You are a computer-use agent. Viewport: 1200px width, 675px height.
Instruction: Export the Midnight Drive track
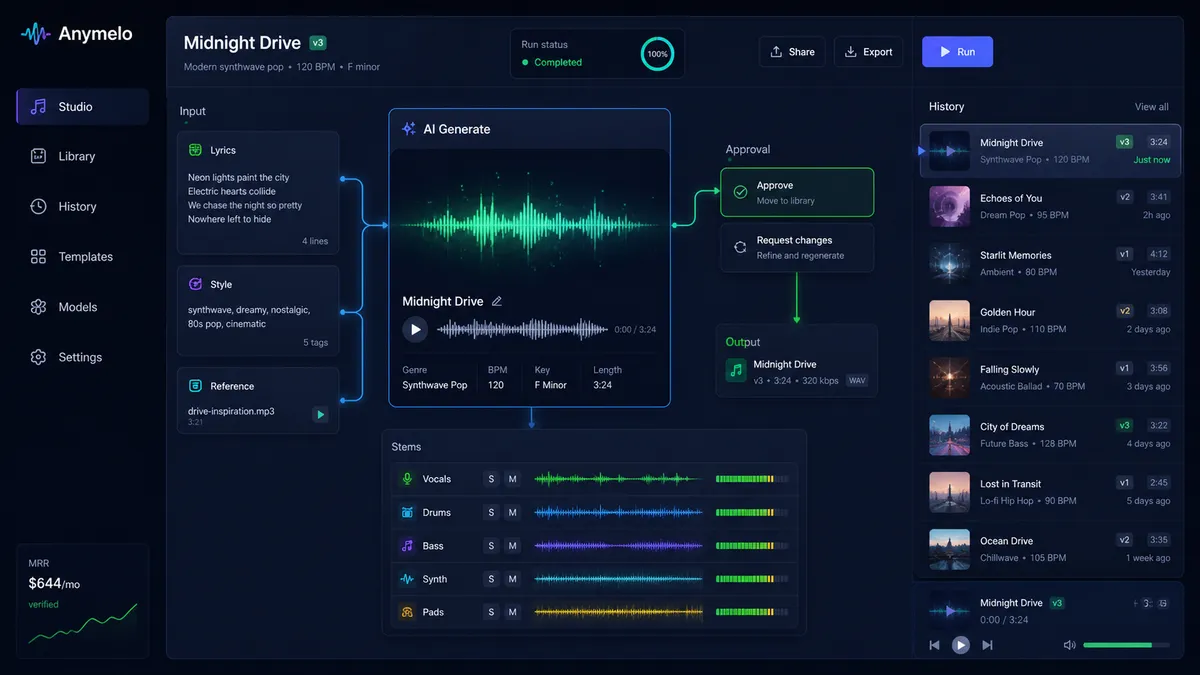point(868,52)
